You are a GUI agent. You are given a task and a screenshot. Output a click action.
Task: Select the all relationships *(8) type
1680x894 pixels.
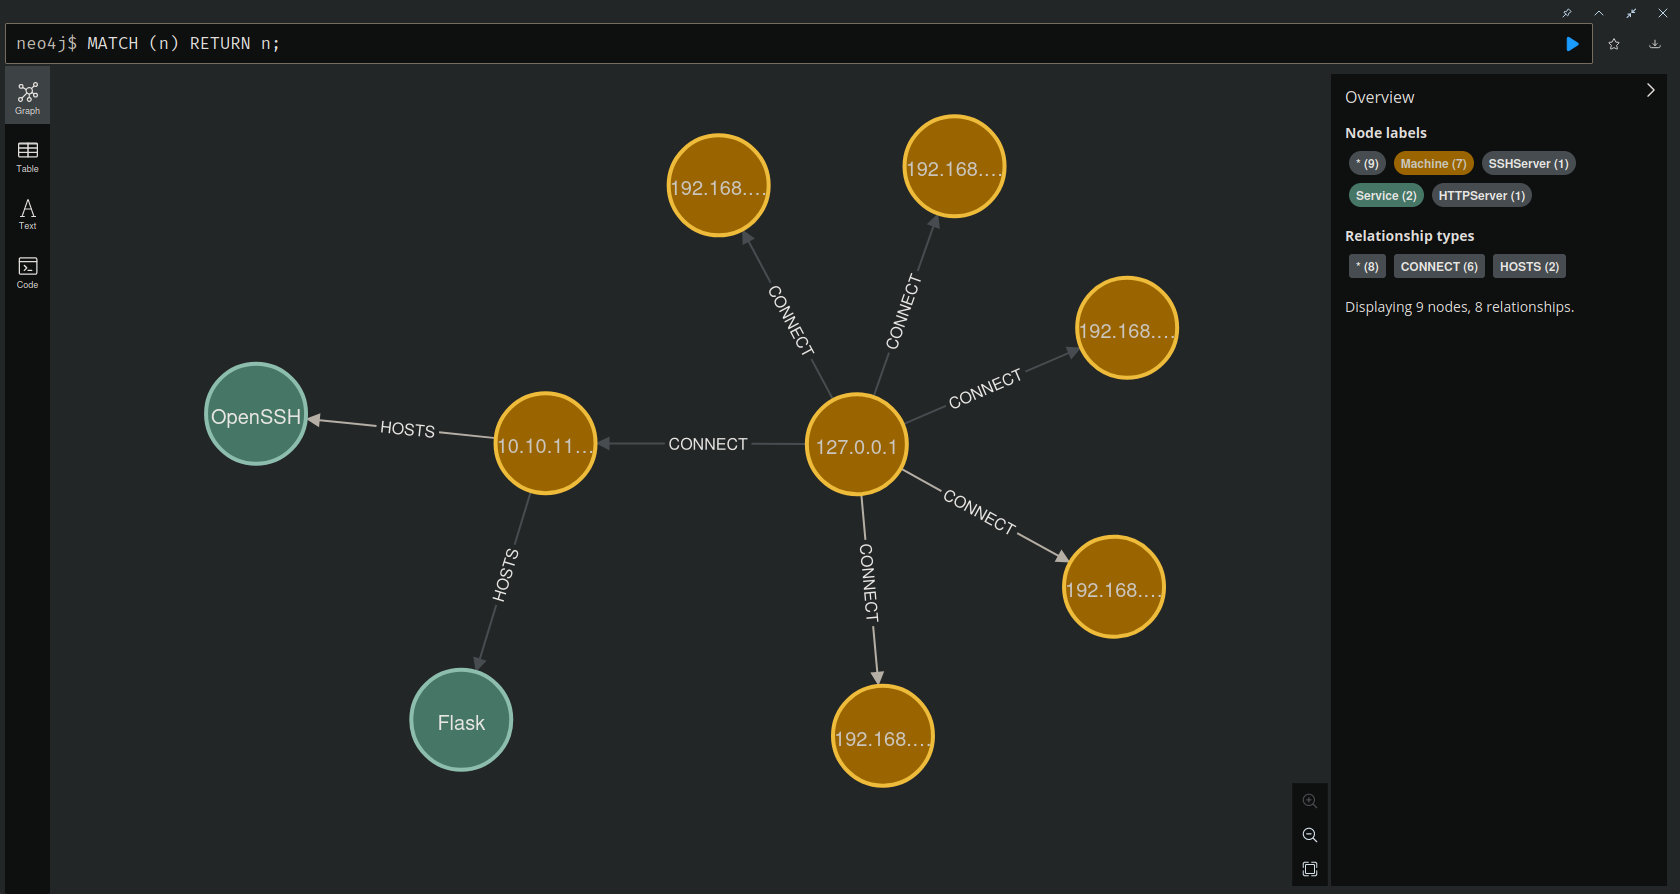1367,267
